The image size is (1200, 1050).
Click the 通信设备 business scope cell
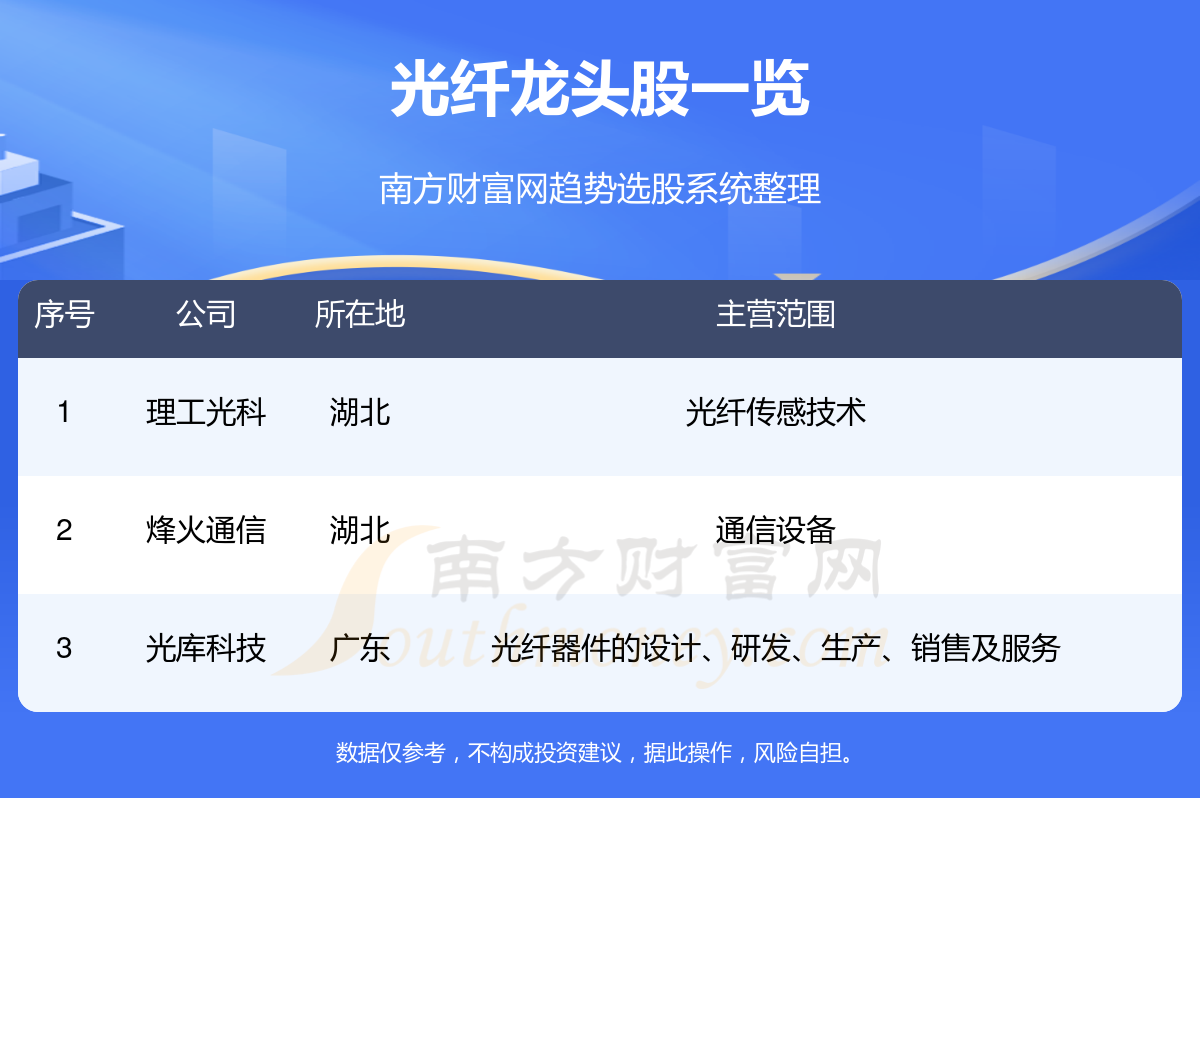pos(776,530)
